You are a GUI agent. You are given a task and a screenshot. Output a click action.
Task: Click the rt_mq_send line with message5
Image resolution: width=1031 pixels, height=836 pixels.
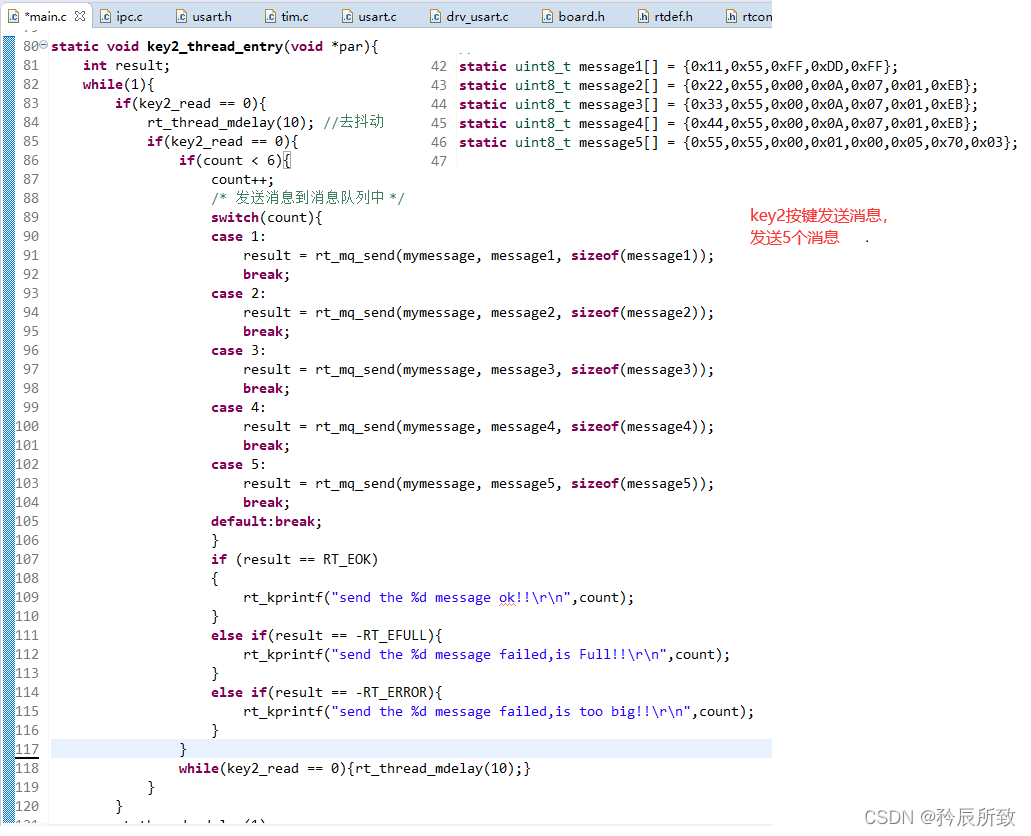478,483
